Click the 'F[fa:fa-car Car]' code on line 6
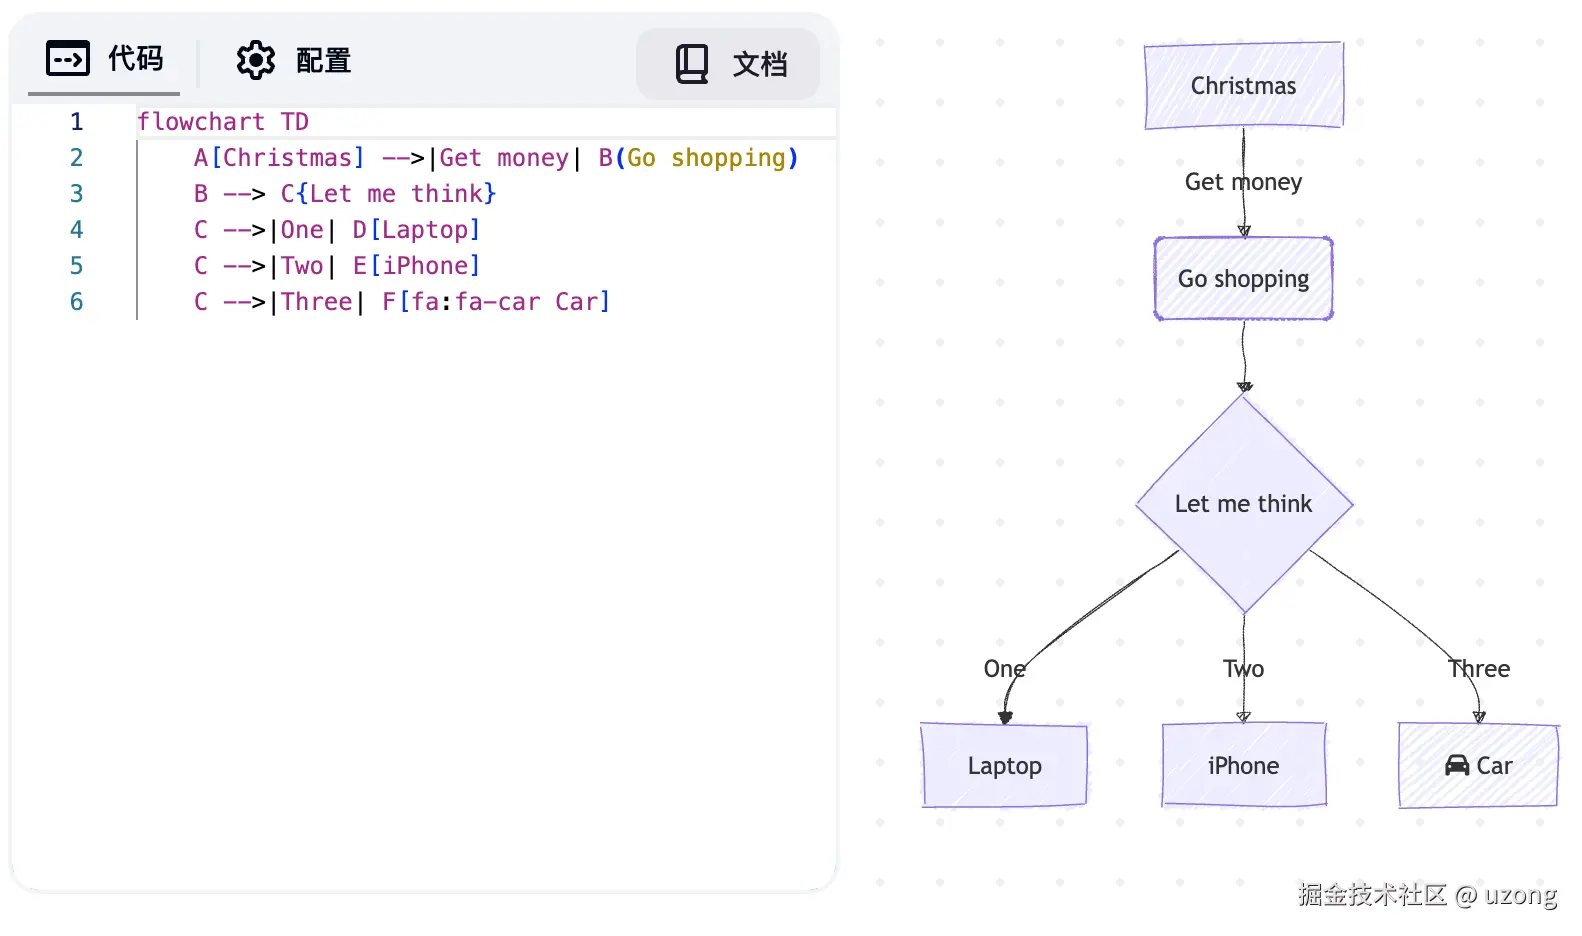The height and width of the screenshot is (936, 1582). click(495, 302)
